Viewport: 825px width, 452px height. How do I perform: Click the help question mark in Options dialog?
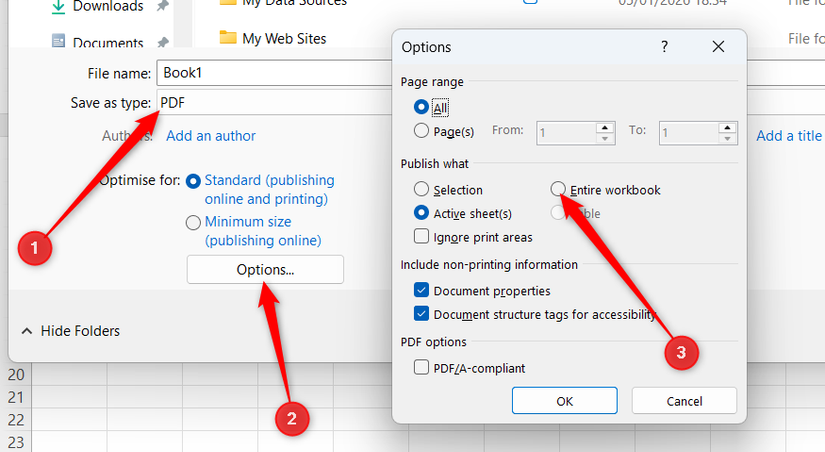pyautogui.click(x=665, y=47)
